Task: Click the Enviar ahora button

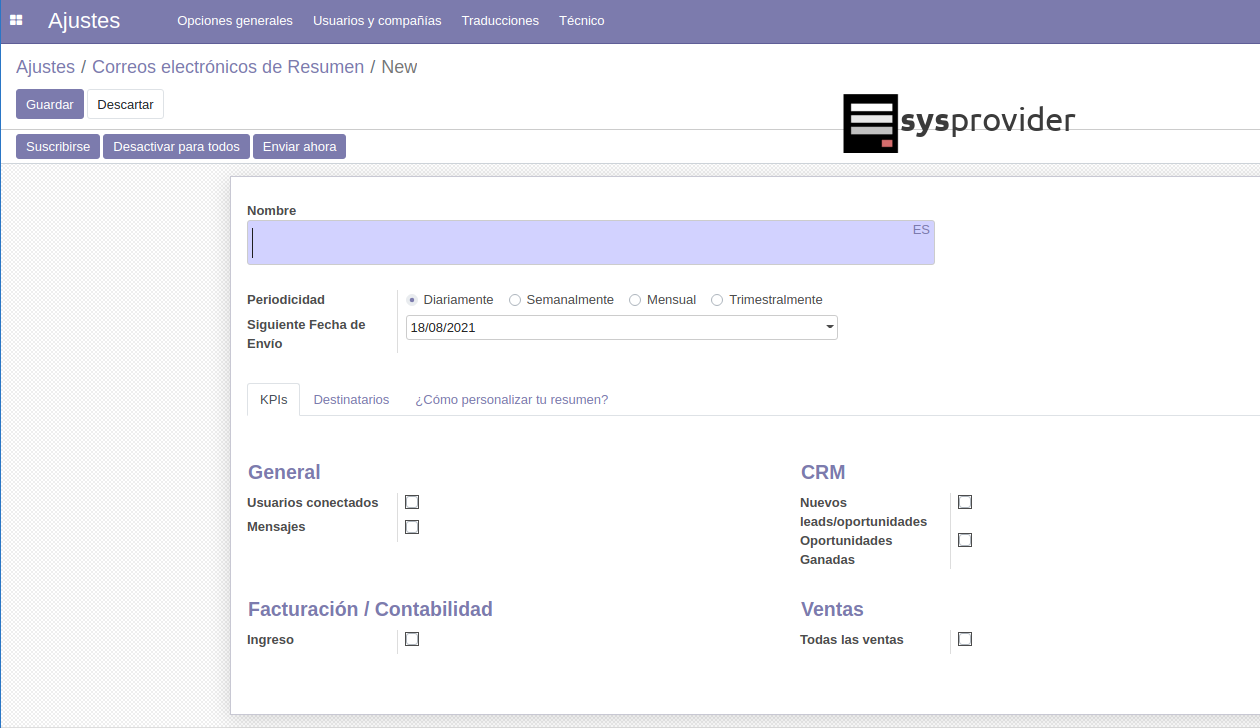Action: coord(299,146)
